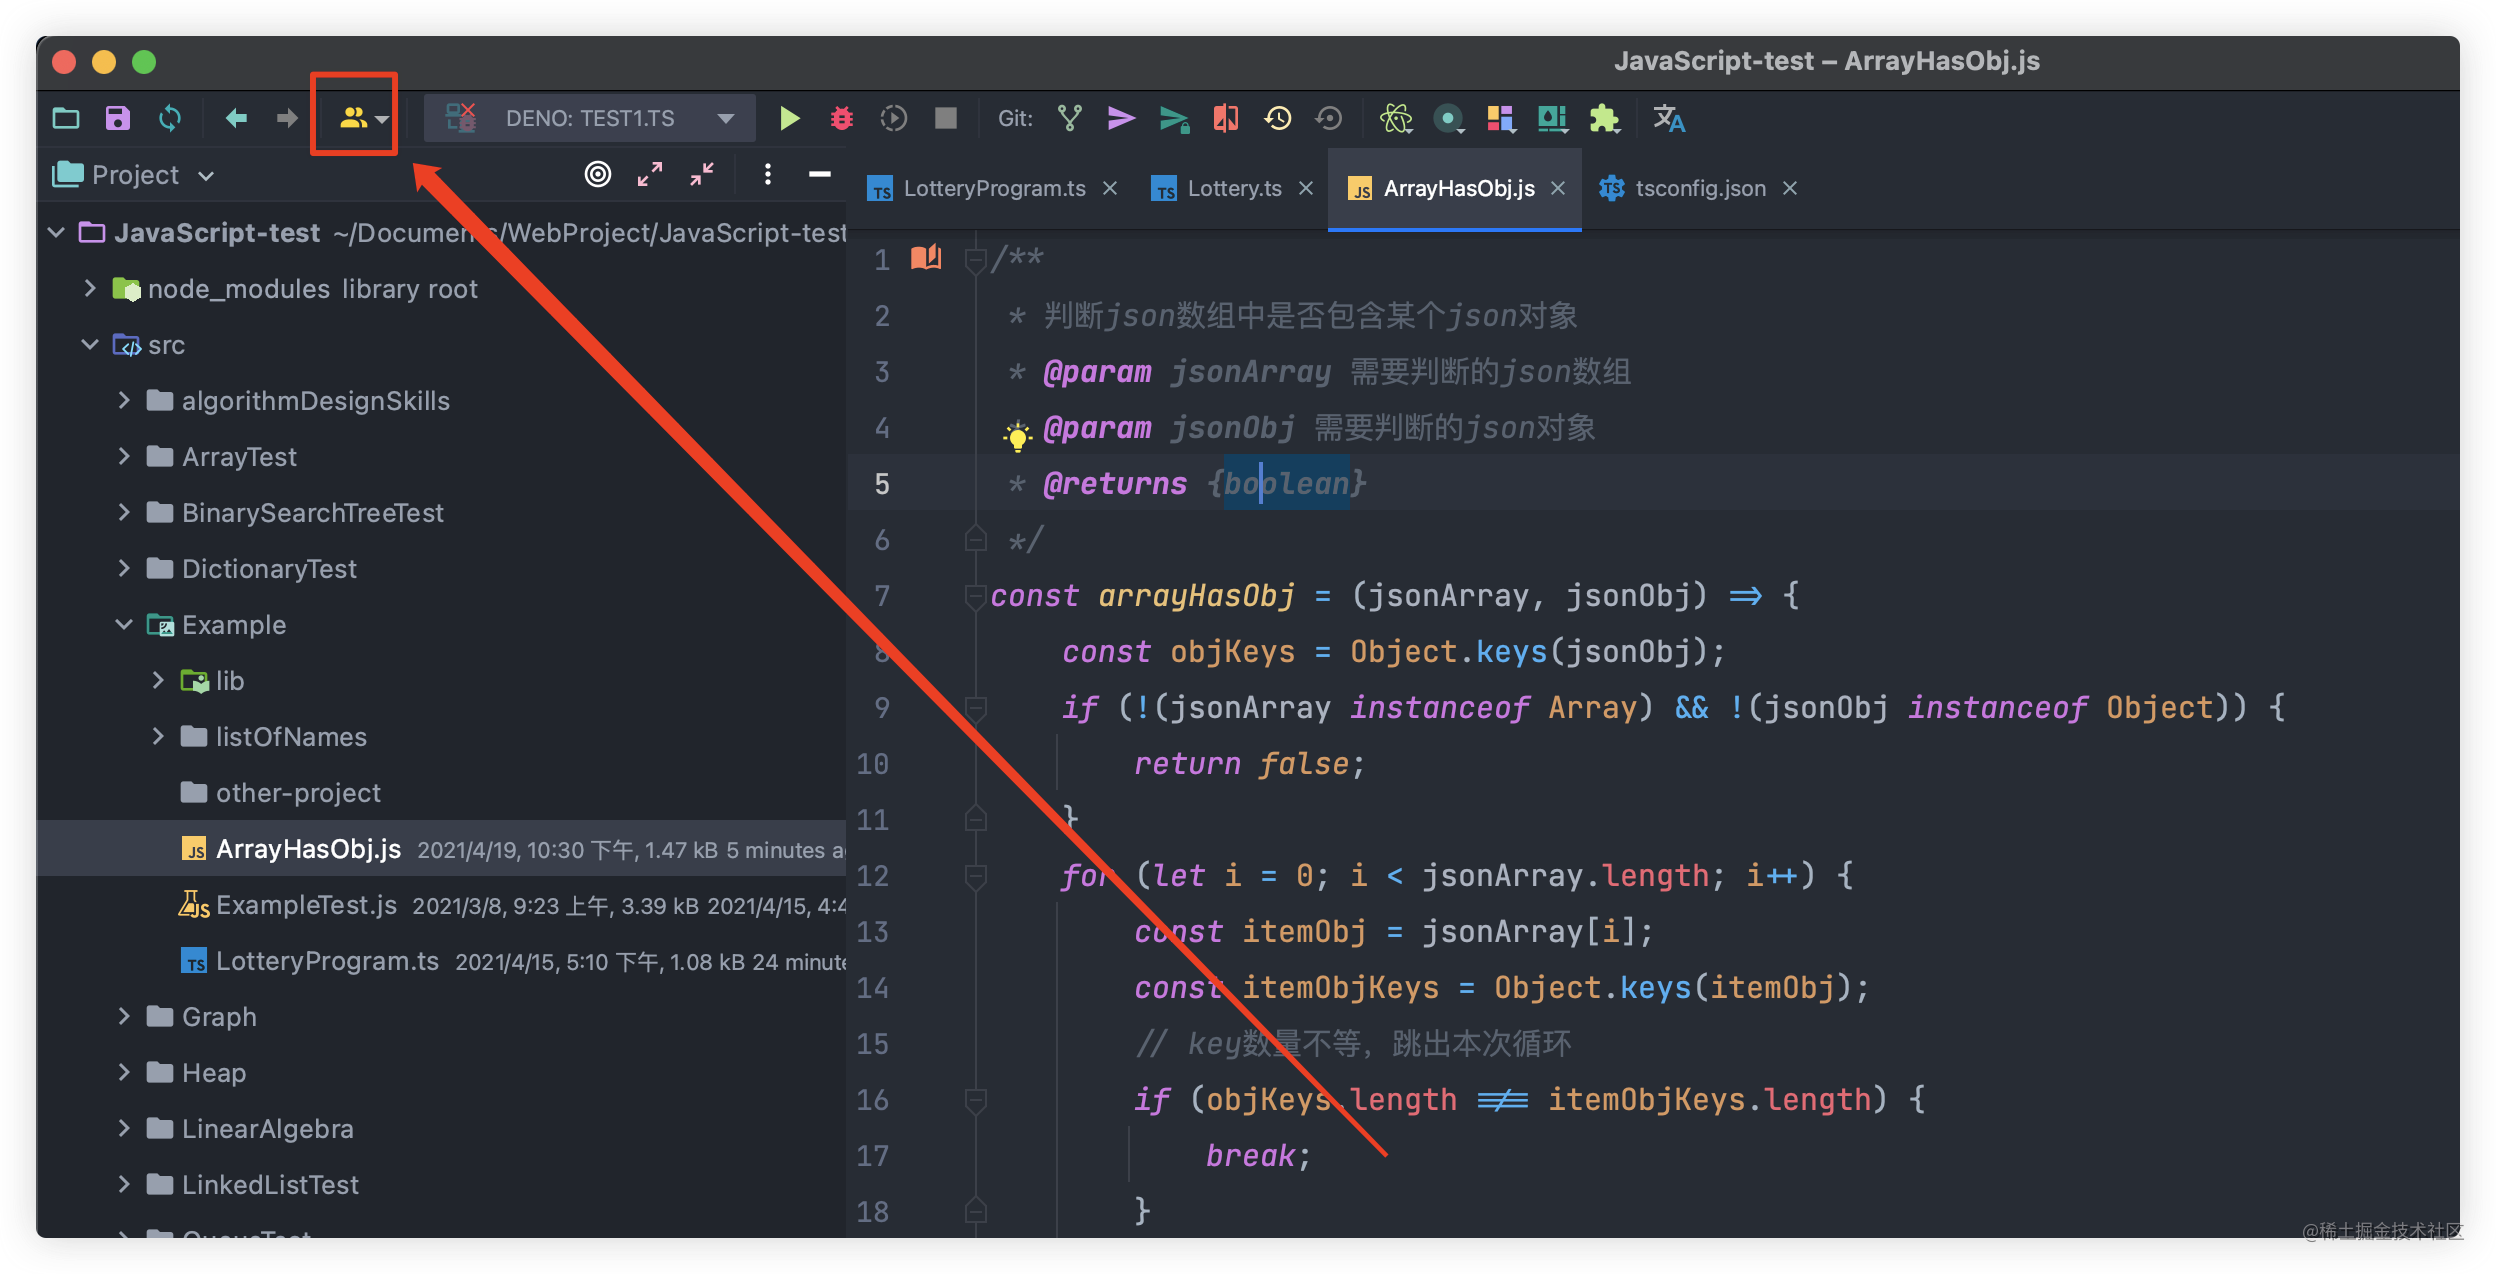Open the Translate plugin icon
This screenshot has height=1274, width=2496.
tap(1668, 119)
